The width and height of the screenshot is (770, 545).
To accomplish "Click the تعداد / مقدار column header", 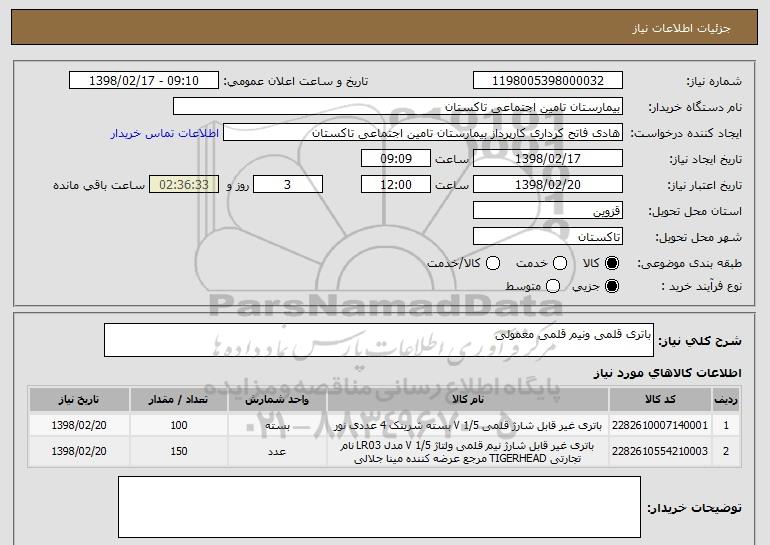I will [x=179, y=400].
